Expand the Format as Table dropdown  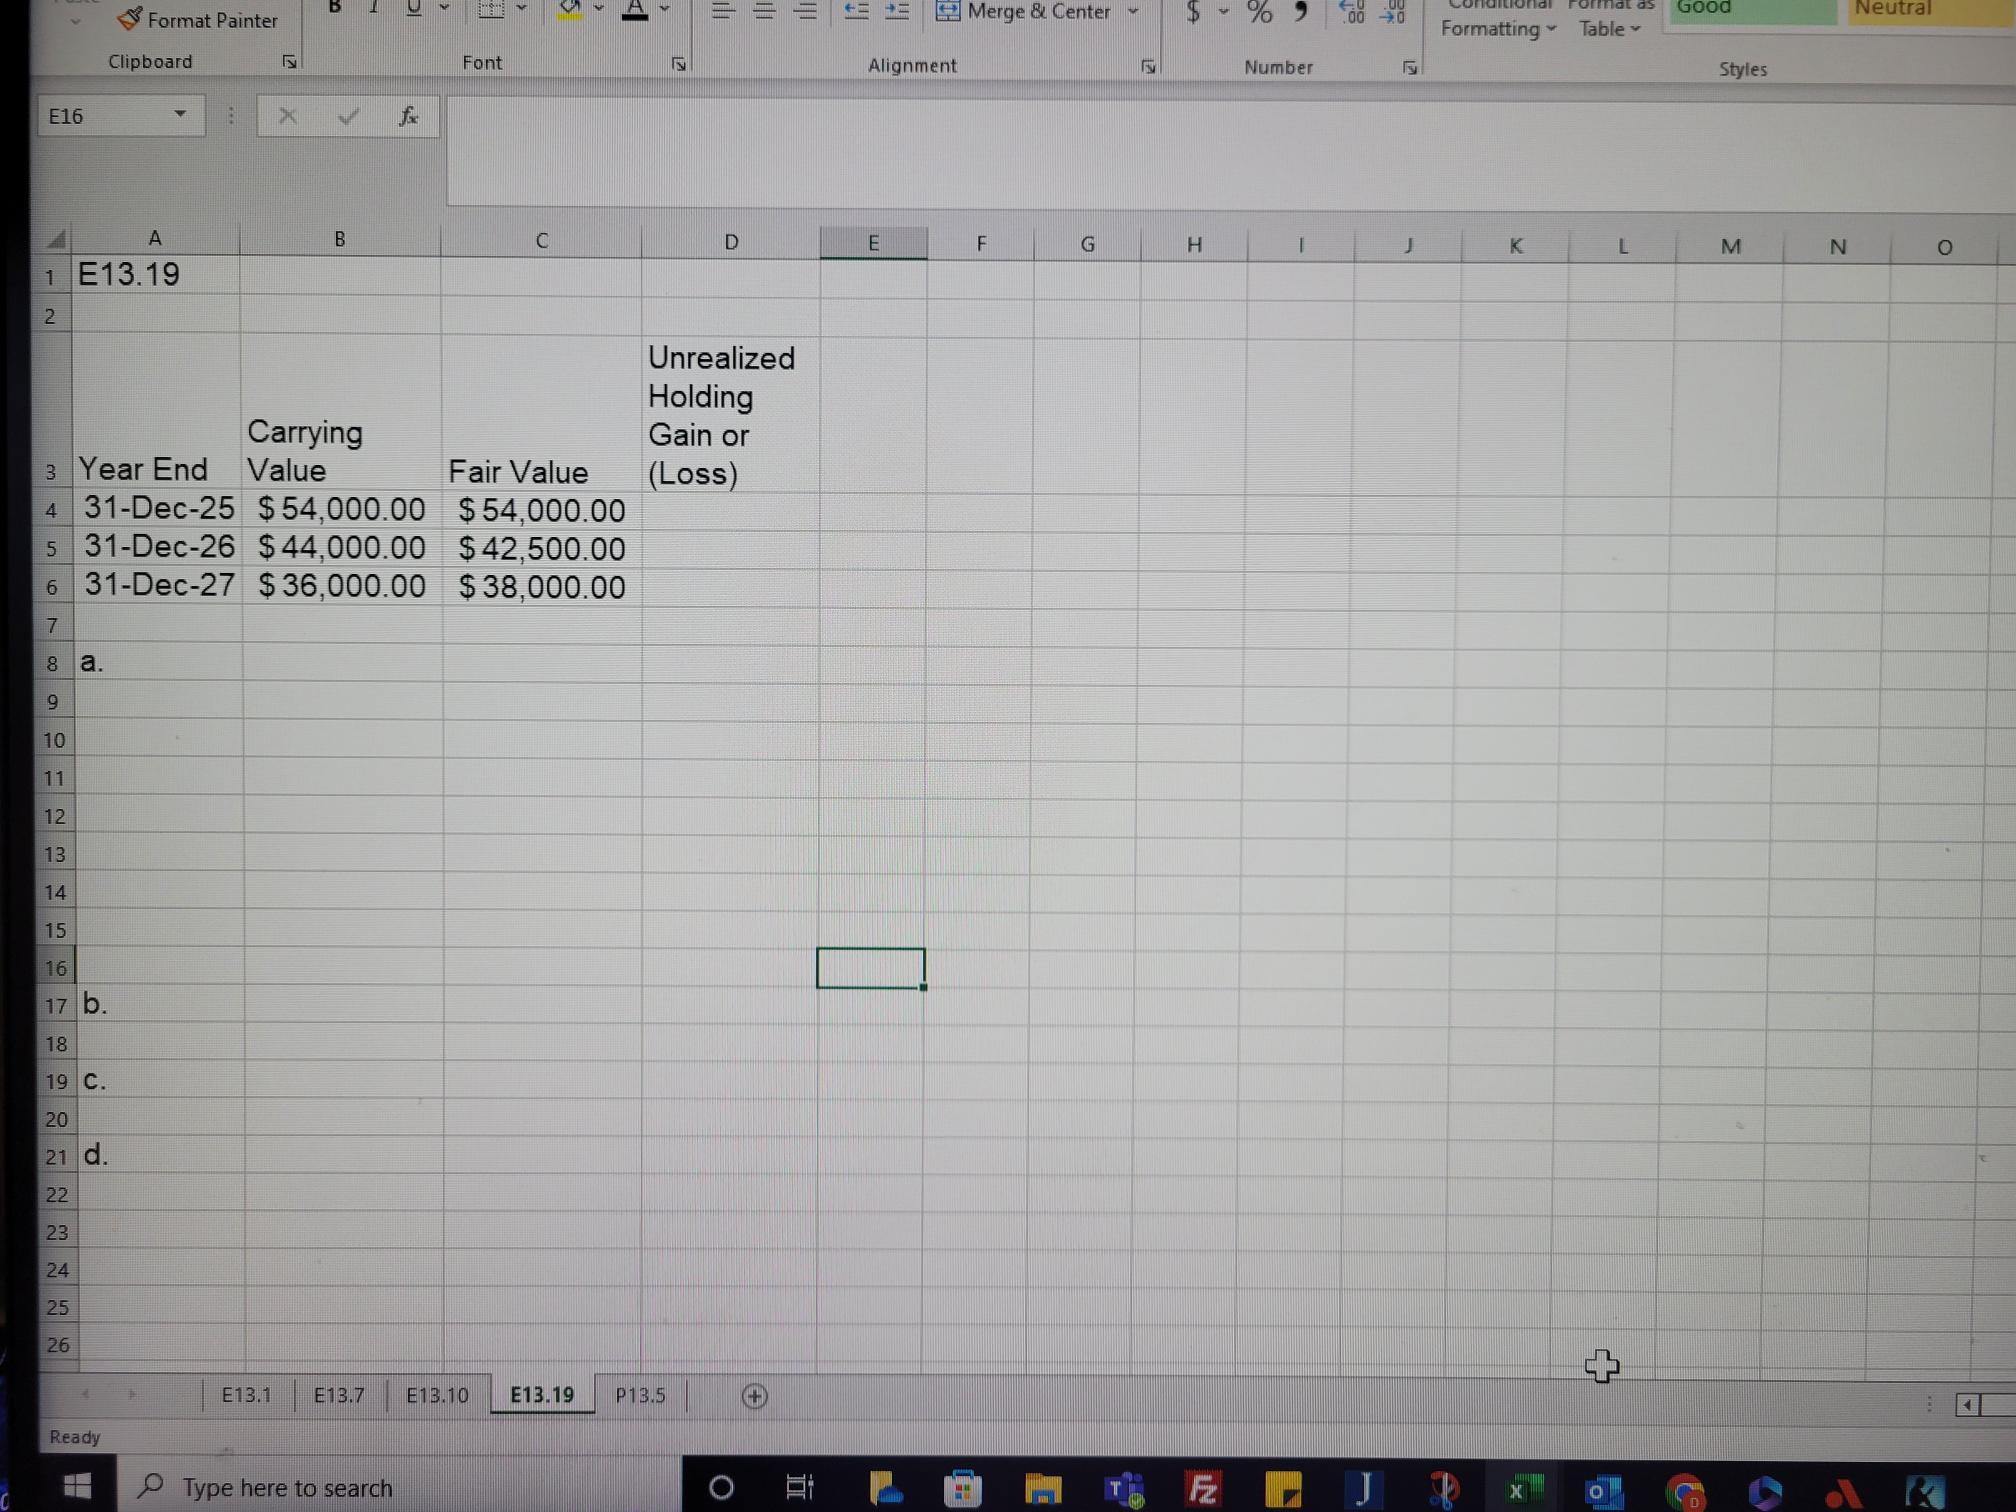pyautogui.click(x=1609, y=28)
